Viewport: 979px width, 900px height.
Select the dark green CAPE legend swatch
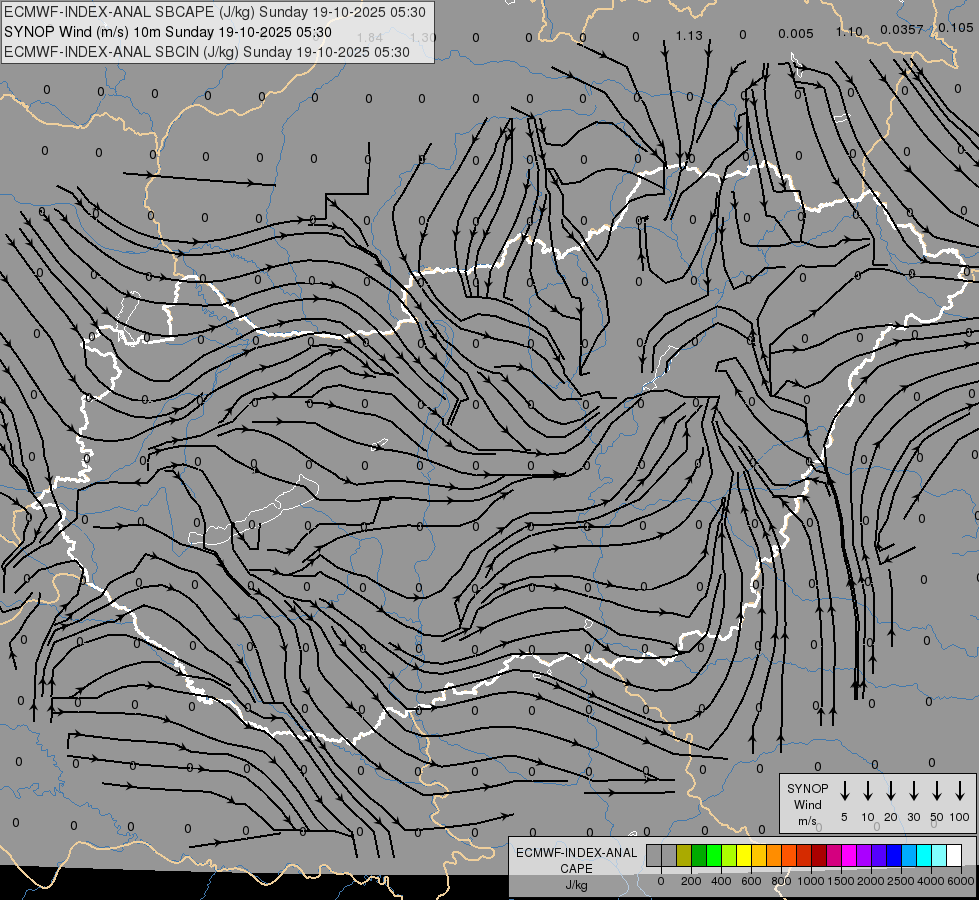coord(699,855)
